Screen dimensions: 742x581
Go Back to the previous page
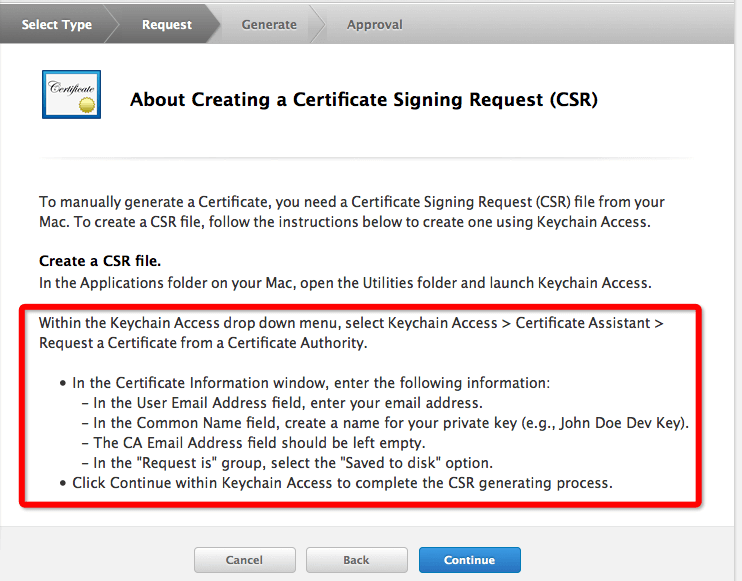click(356, 560)
